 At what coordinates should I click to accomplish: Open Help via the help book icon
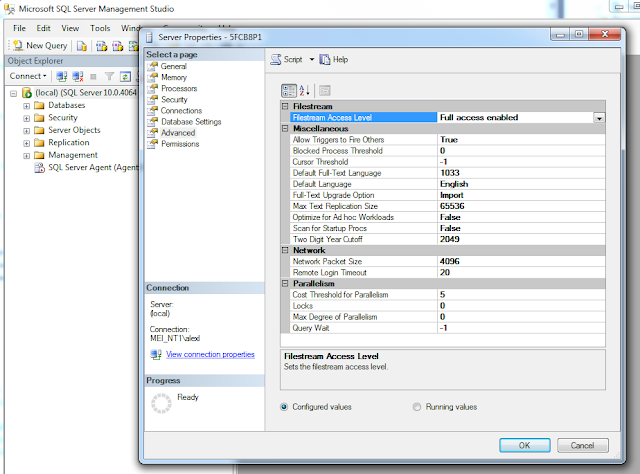coord(324,60)
